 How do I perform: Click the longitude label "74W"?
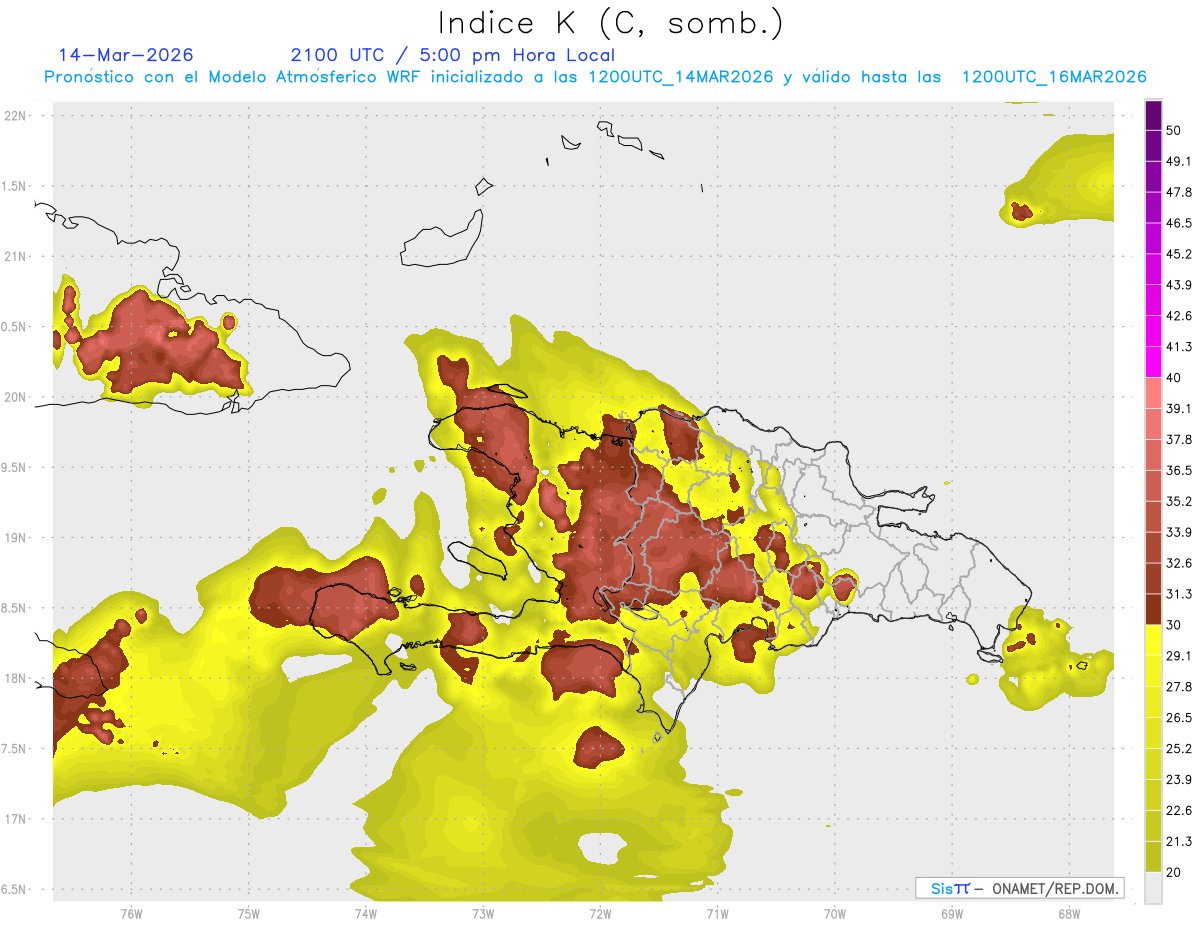[x=366, y=913]
